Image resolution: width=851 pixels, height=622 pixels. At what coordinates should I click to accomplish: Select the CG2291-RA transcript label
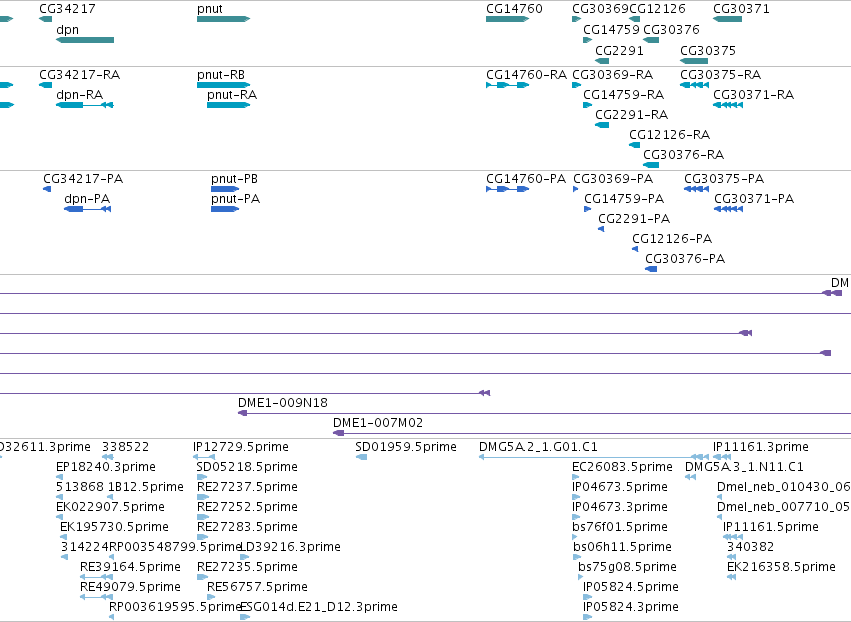(632, 115)
